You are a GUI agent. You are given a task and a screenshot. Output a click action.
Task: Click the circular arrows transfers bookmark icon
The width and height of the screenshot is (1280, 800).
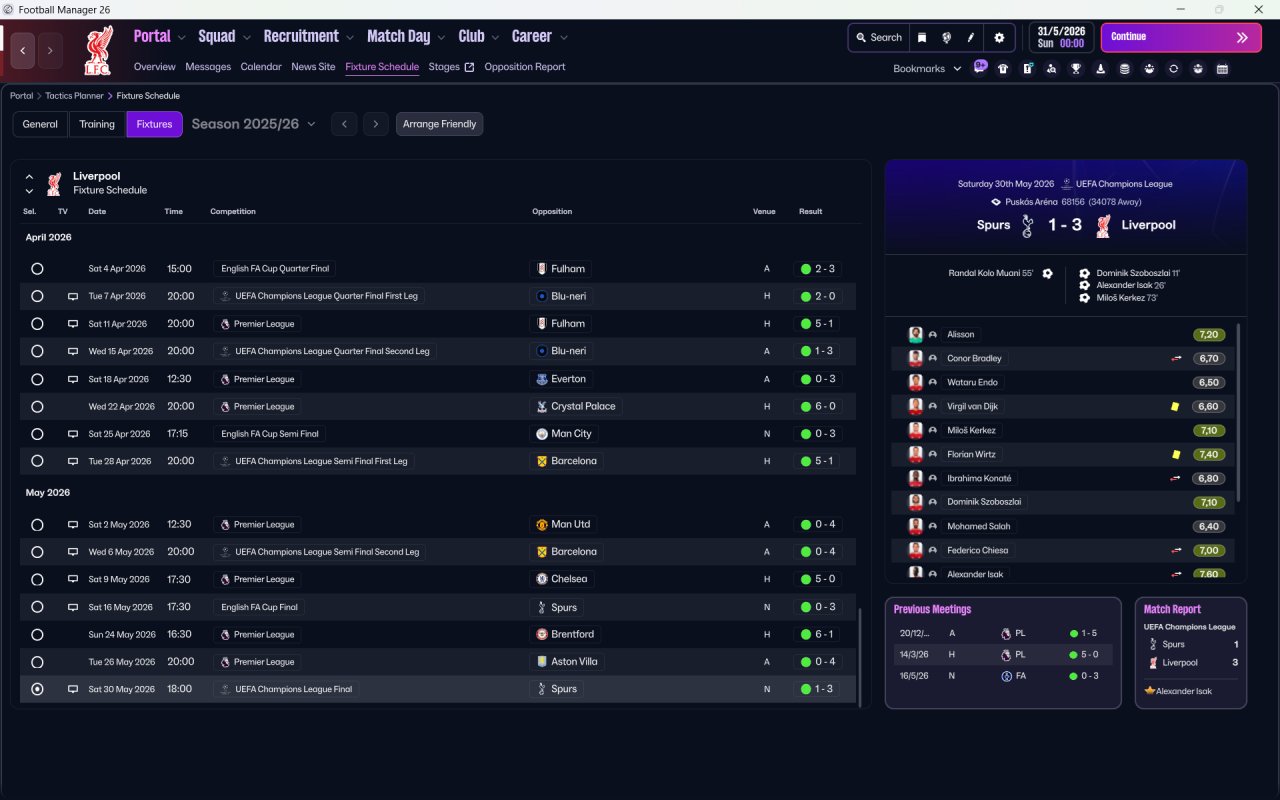point(1173,69)
